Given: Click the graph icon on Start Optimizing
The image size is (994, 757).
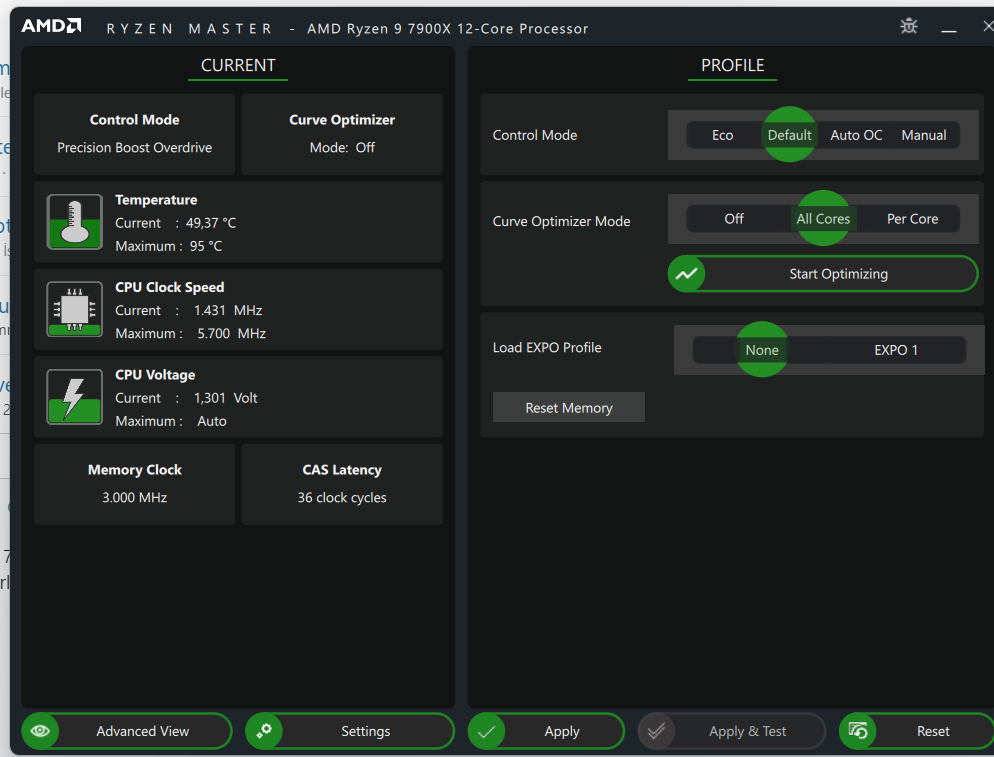Looking at the screenshot, I should [687, 274].
